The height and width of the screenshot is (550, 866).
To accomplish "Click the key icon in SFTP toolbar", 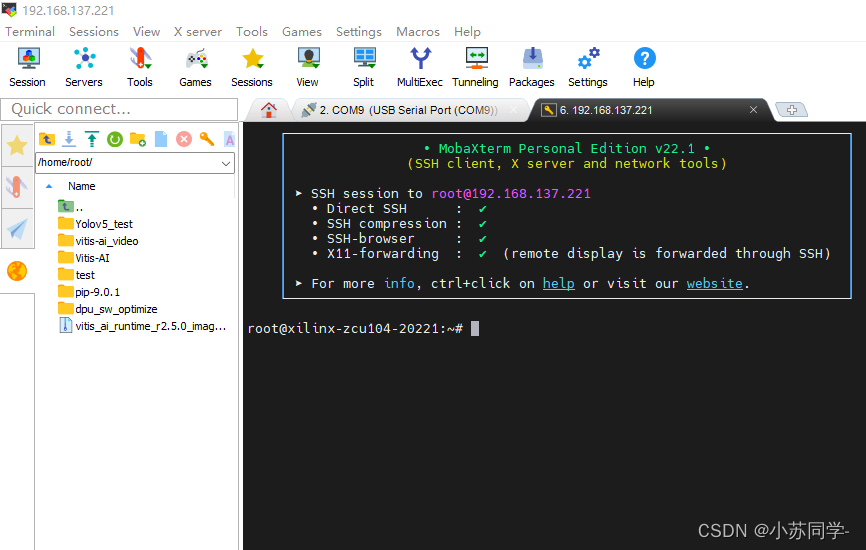I will pyautogui.click(x=207, y=139).
